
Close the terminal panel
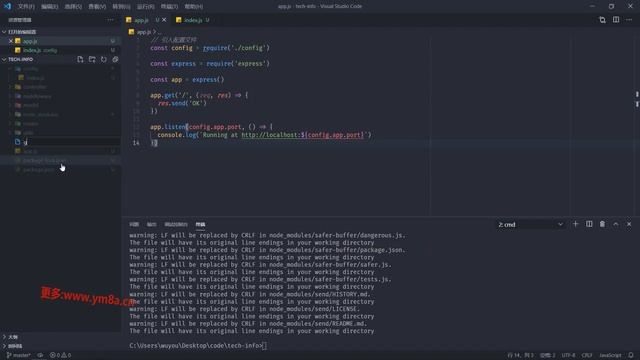click(x=629, y=224)
